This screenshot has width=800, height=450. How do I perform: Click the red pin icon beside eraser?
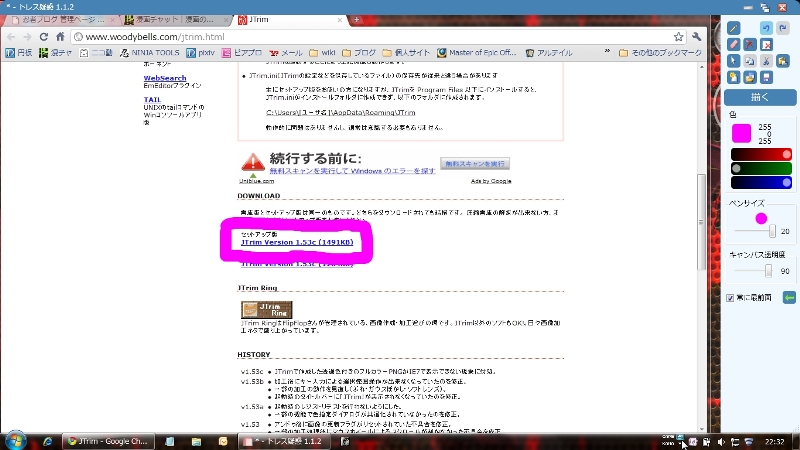(x=749, y=45)
